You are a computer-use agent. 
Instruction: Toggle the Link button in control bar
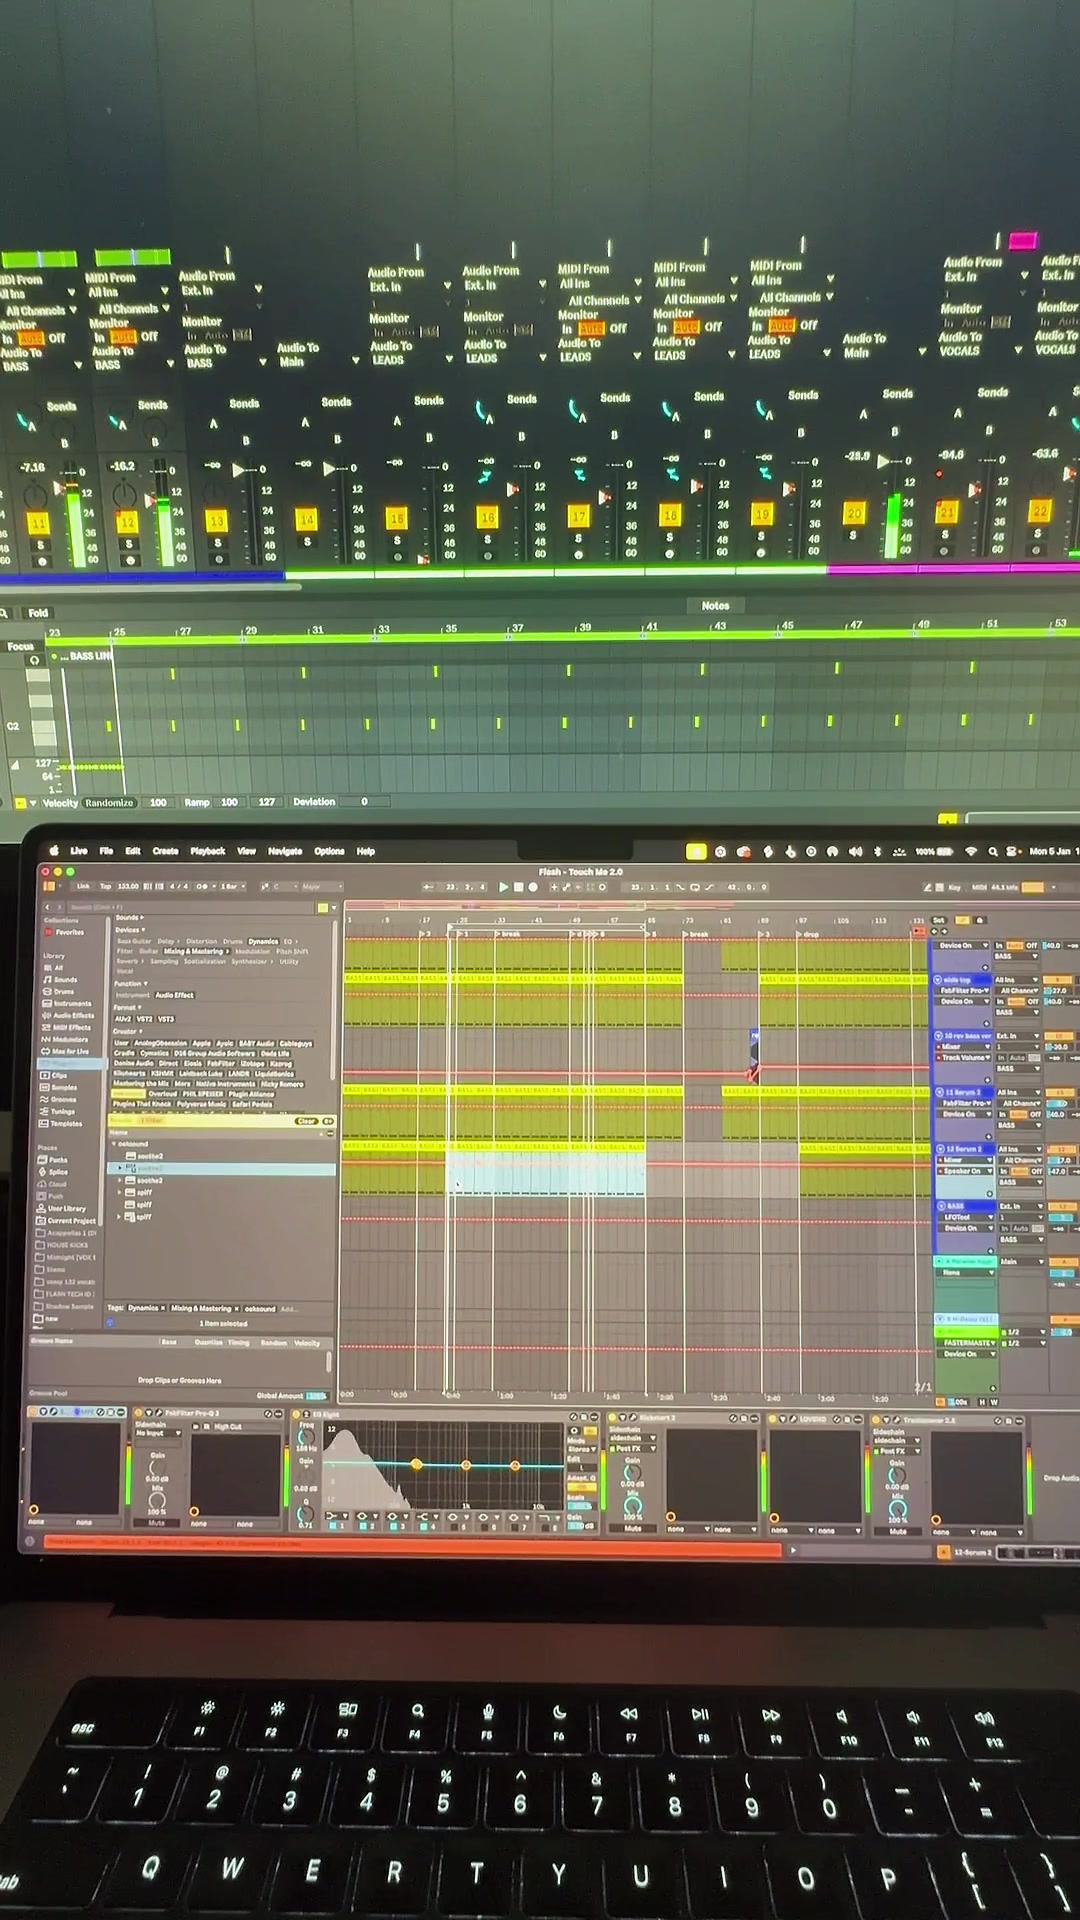pos(83,887)
